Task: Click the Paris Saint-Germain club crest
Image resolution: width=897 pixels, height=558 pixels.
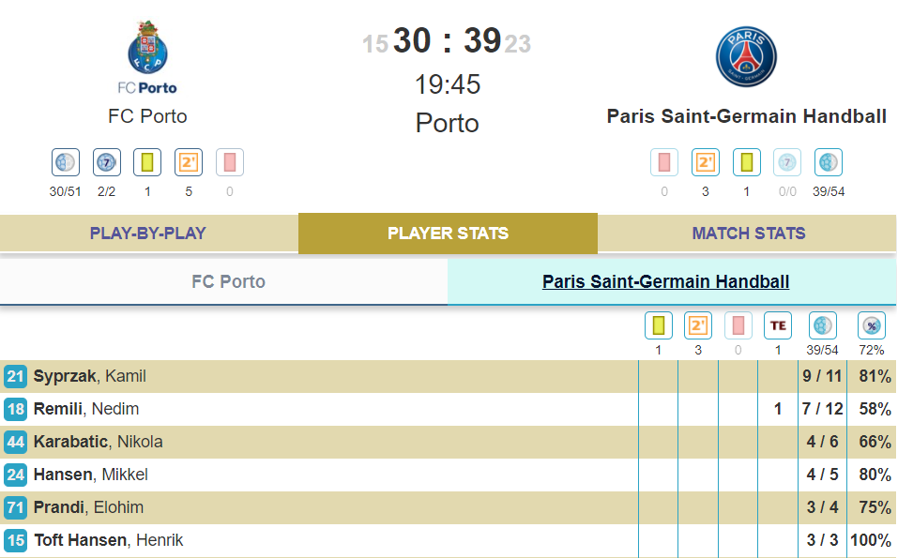Action: click(x=746, y=57)
